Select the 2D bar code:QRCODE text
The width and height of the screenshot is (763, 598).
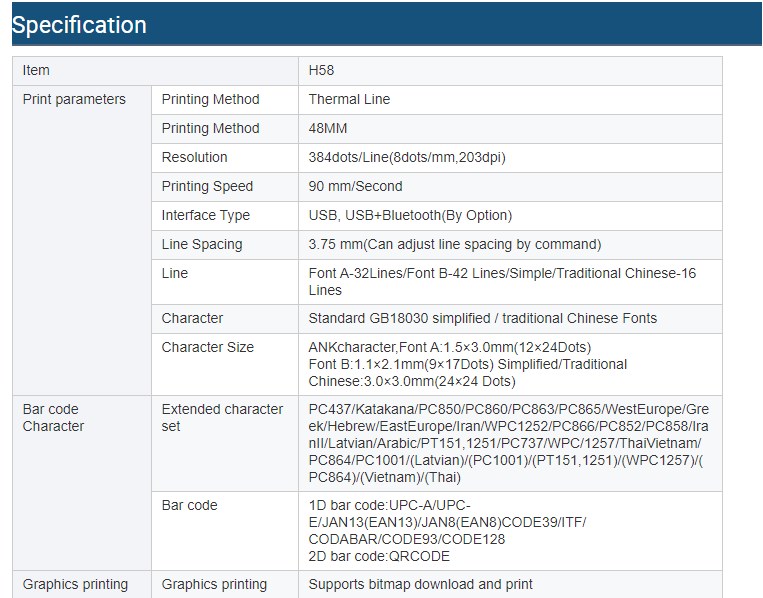point(379,556)
